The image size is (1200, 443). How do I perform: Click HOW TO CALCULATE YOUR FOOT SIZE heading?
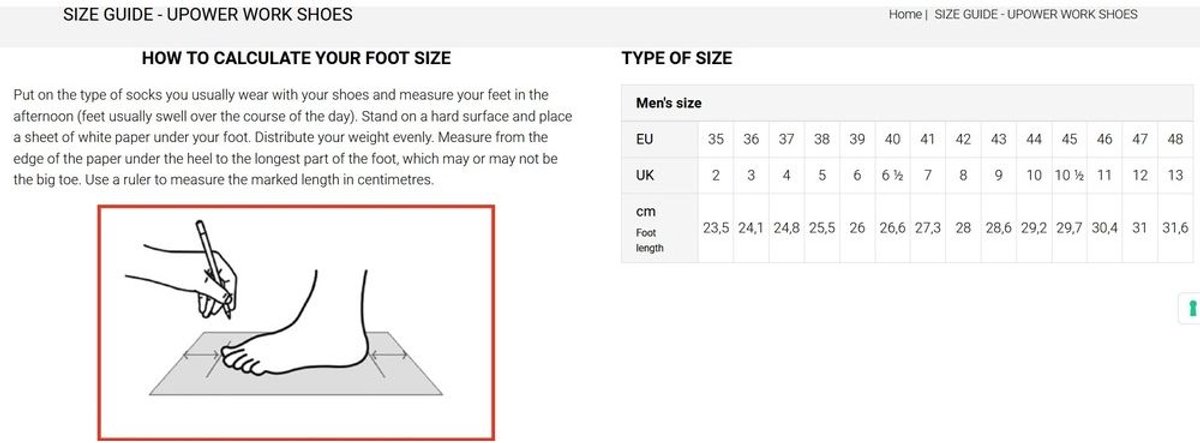click(x=296, y=58)
